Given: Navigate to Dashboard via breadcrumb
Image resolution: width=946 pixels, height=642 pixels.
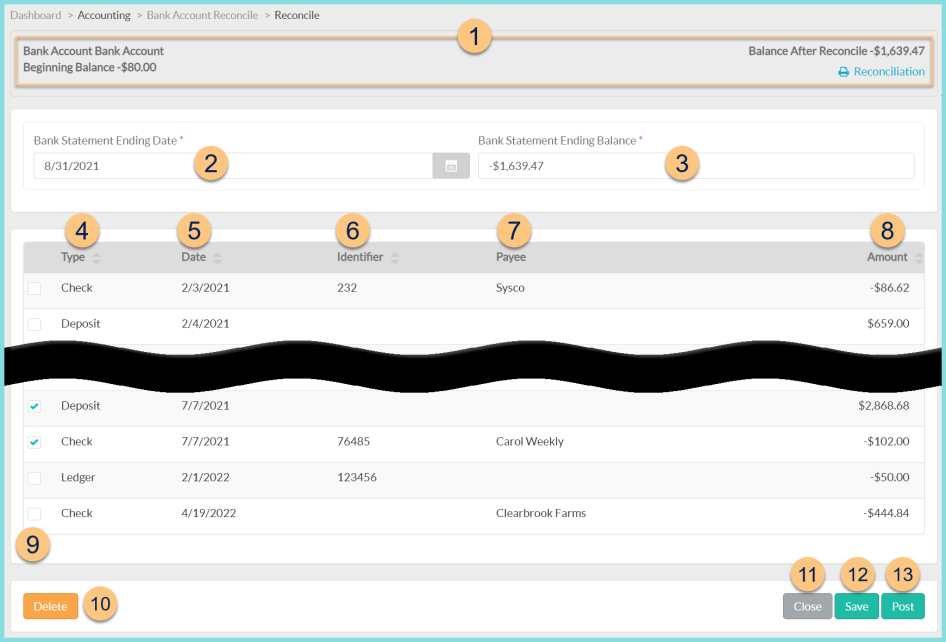Looking at the screenshot, I should [x=35, y=15].
